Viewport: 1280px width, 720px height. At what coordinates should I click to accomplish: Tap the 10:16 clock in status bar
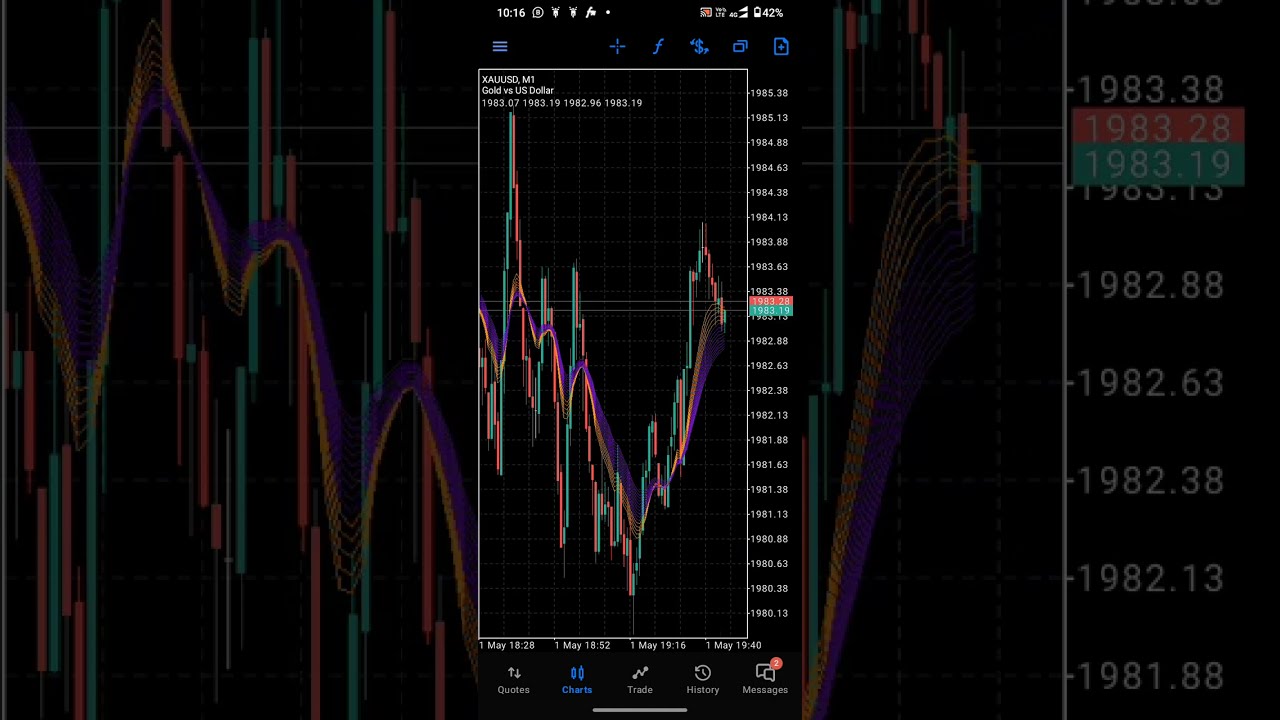pyautogui.click(x=510, y=13)
